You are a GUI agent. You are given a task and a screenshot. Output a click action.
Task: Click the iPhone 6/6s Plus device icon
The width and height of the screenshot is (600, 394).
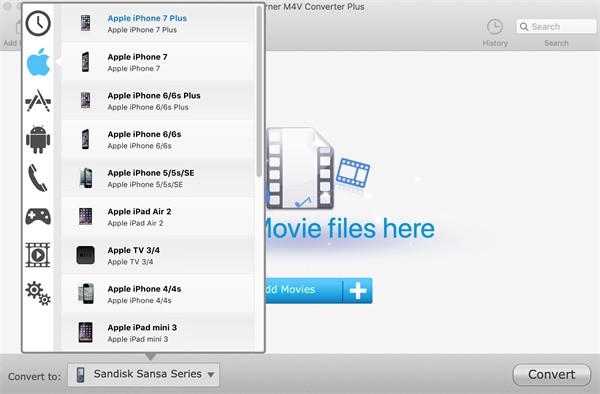pos(85,101)
